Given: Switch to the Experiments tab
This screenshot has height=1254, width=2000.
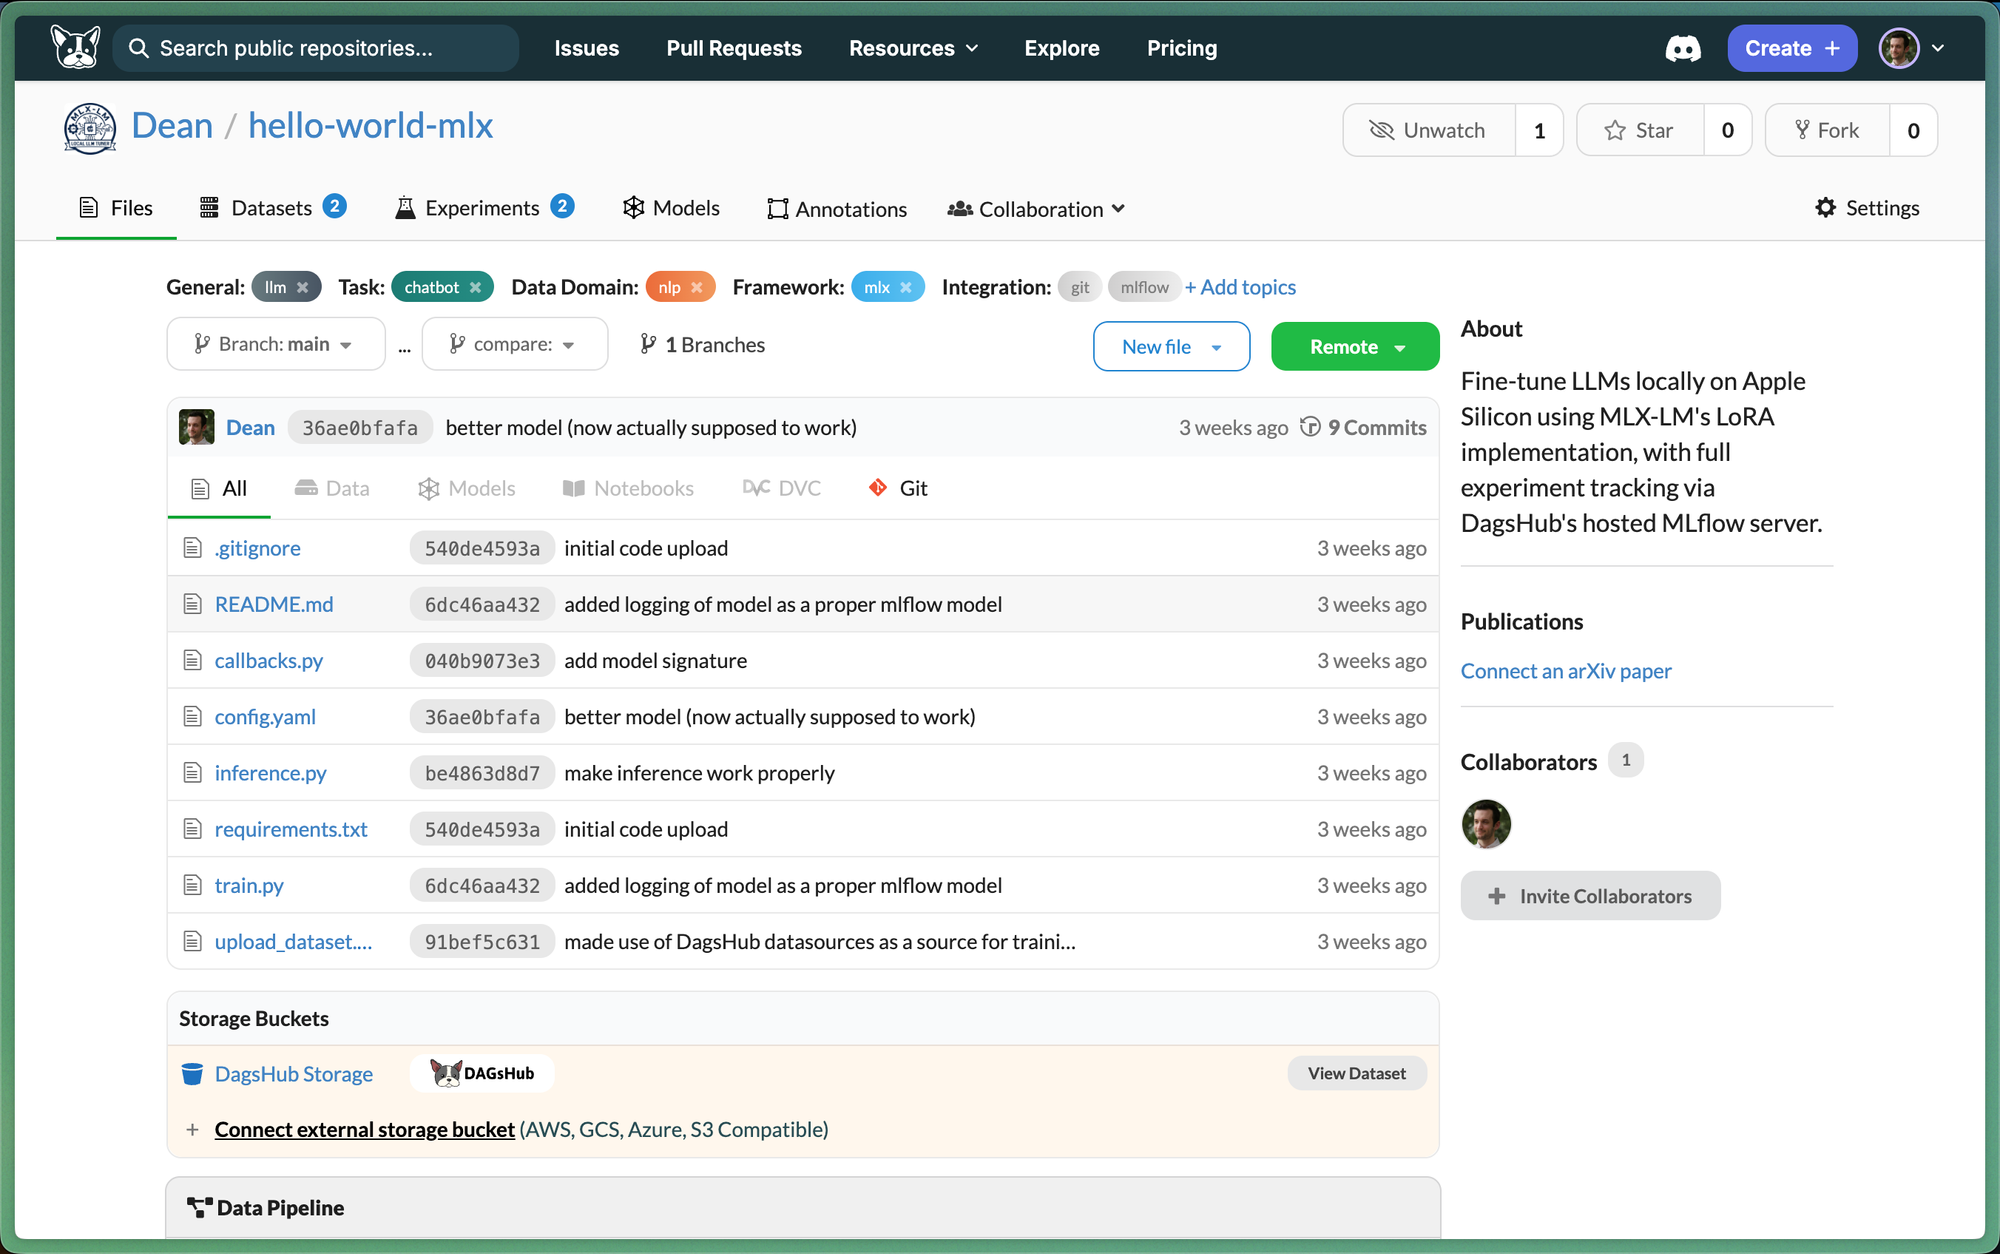Looking at the screenshot, I should [x=483, y=208].
